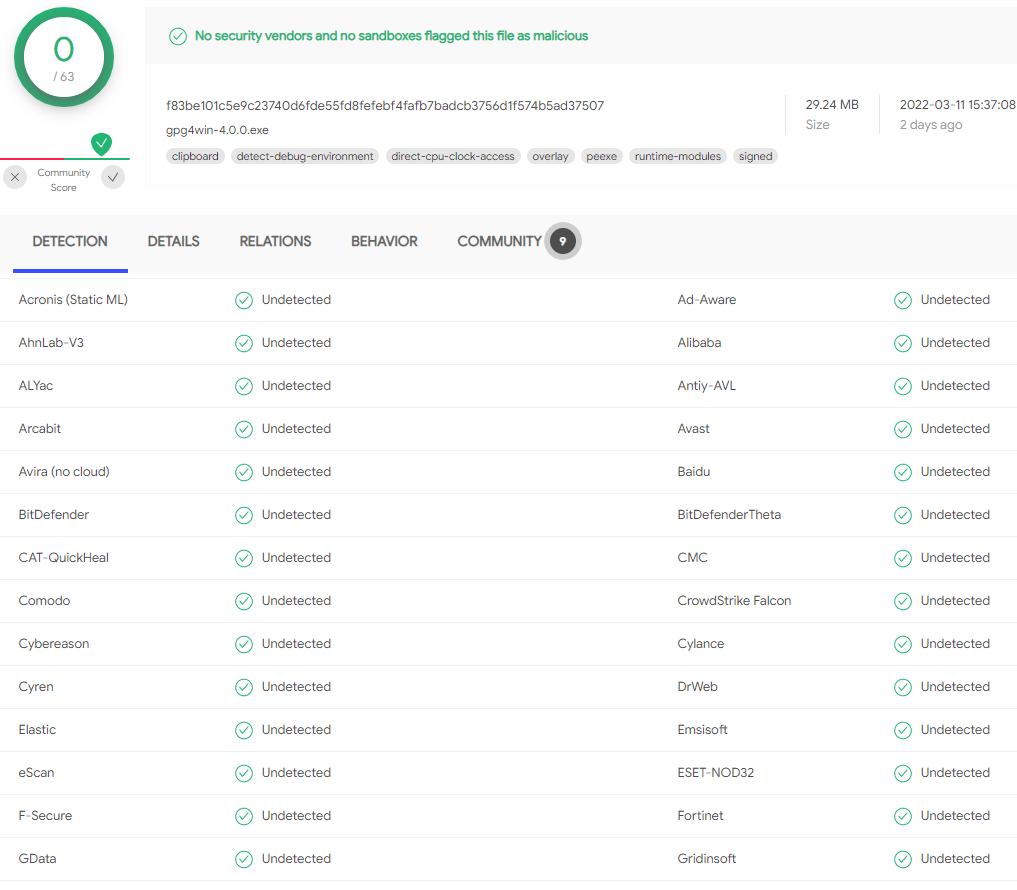Click the Undetected check icon for DrWeb
The image size is (1017, 890).
click(903, 687)
